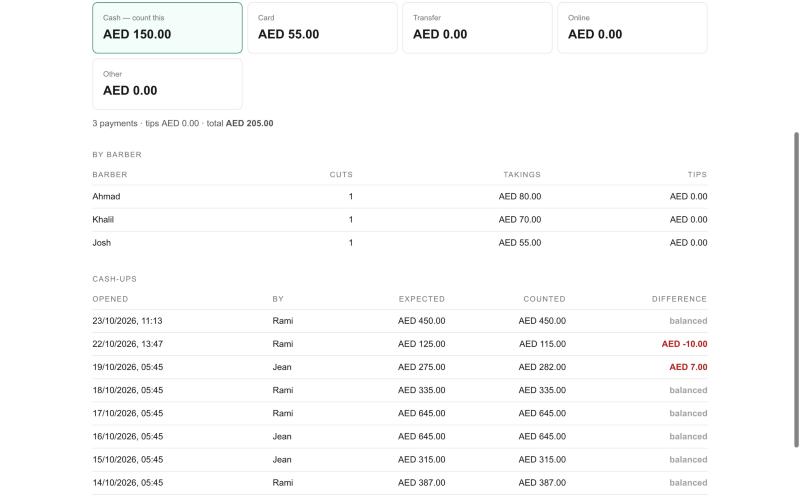Click Rami in the 23/10/2026 row
Image resolution: width=800 pixels, height=500 pixels.
coord(283,321)
